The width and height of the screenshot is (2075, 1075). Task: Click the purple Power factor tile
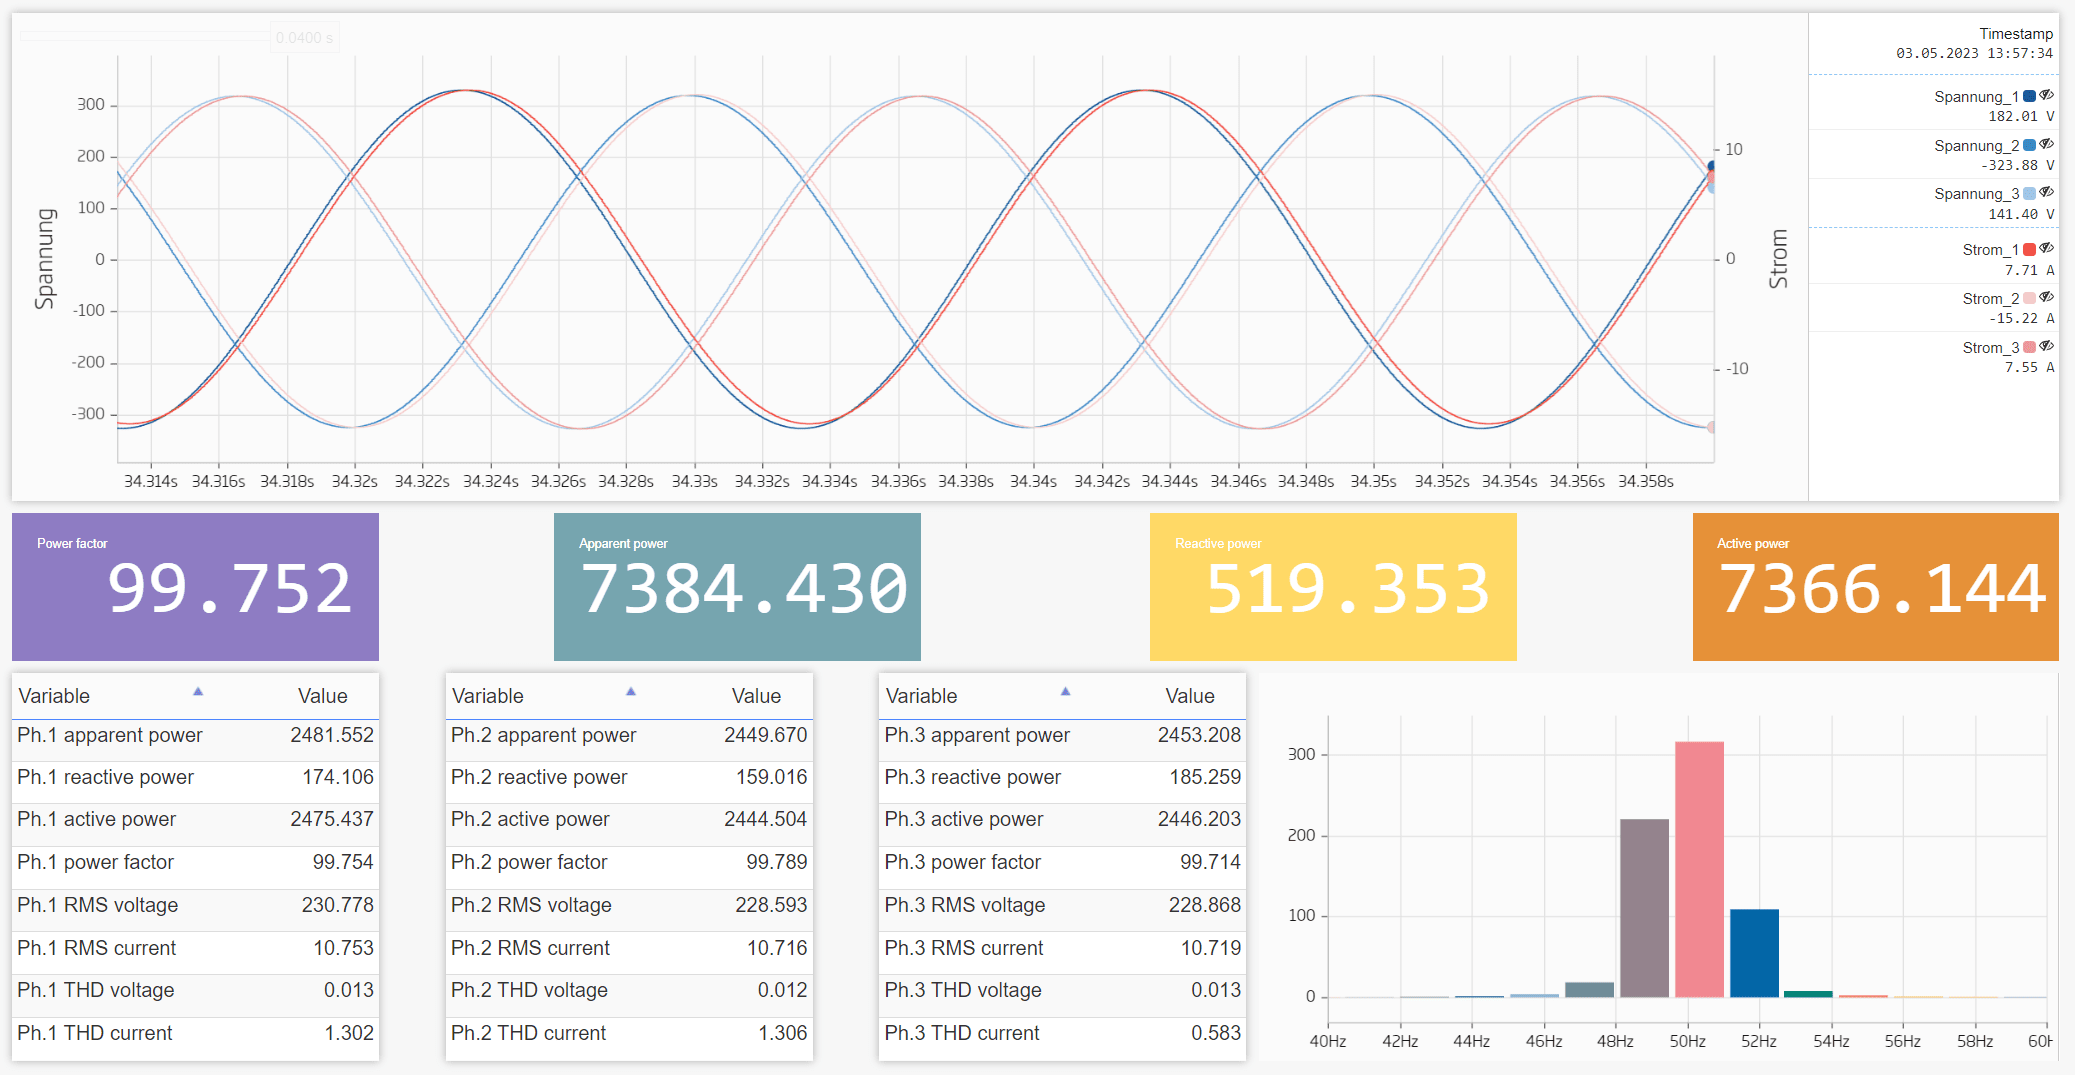click(195, 587)
